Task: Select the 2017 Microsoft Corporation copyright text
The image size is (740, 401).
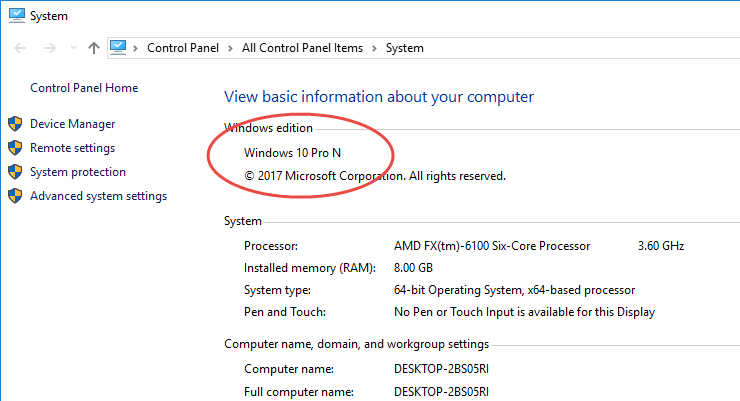Action: (375, 176)
